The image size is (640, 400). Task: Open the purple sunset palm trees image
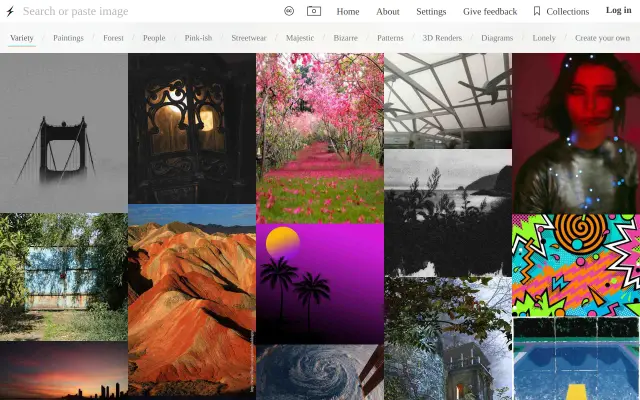click(320, 284)
